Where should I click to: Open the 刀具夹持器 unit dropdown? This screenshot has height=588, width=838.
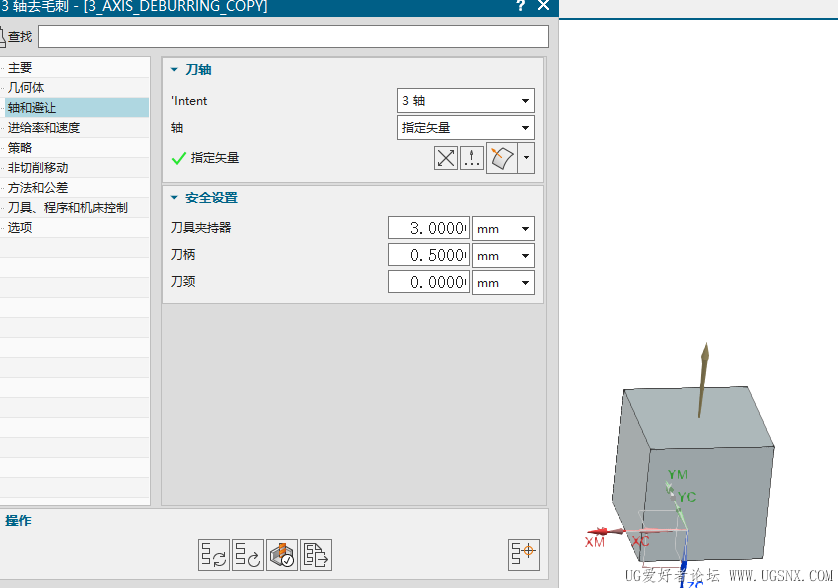tap(503, 229)
